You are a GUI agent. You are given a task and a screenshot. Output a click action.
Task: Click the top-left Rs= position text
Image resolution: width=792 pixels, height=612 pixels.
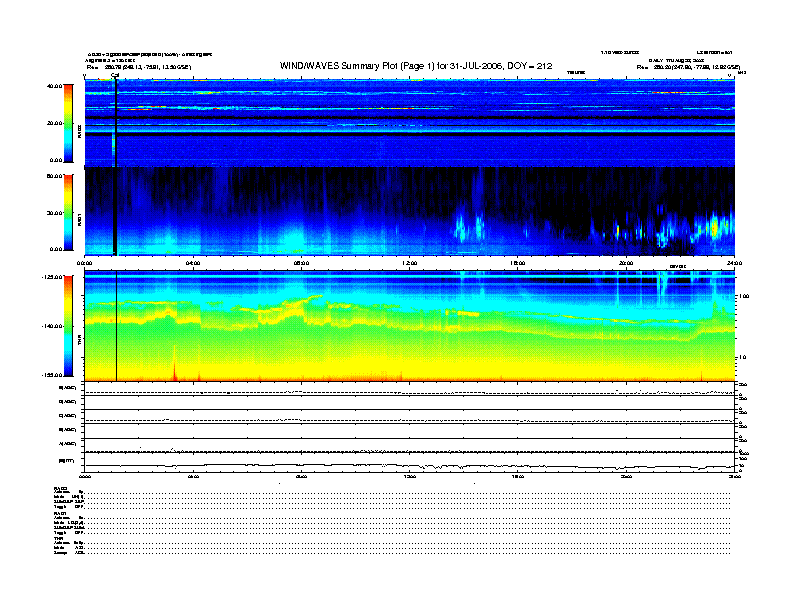tap(139, 67)
